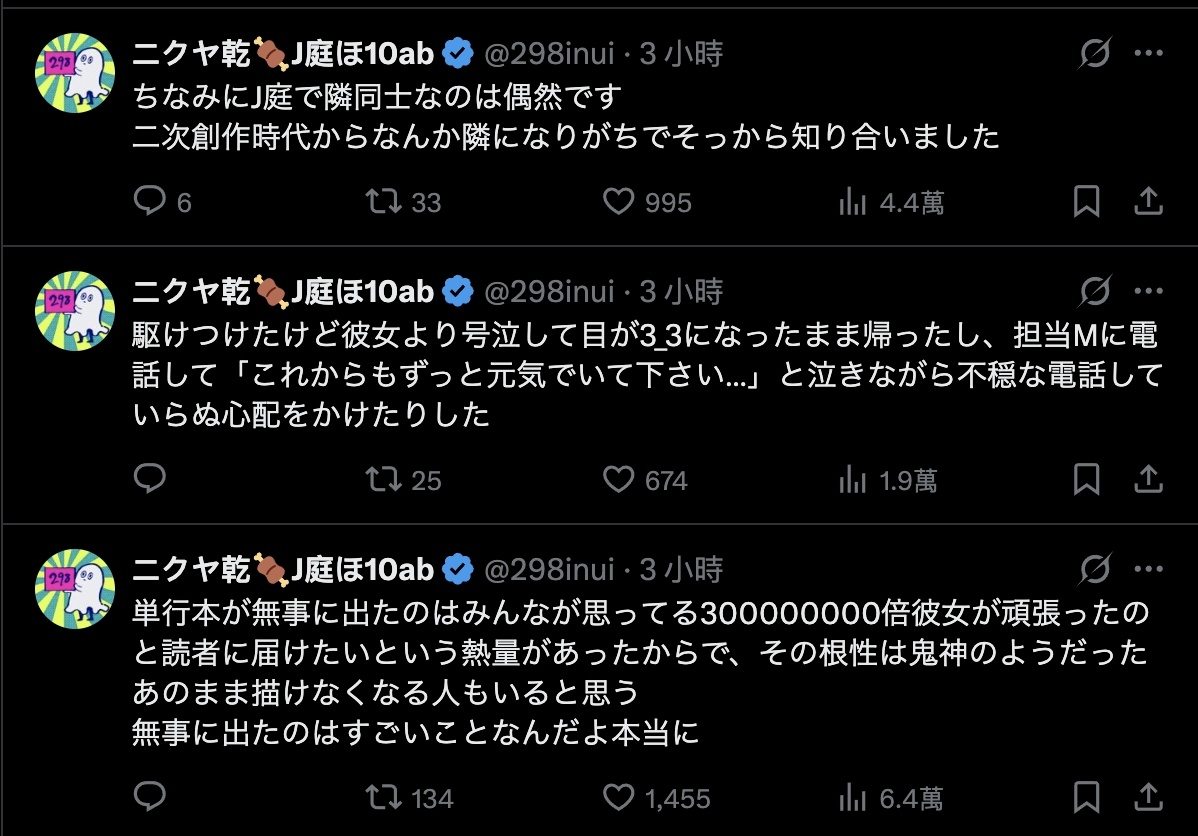Like the tweet with 674 likes
The height and width of the screenshot is (836, 1198).
[x=620, y=480]
